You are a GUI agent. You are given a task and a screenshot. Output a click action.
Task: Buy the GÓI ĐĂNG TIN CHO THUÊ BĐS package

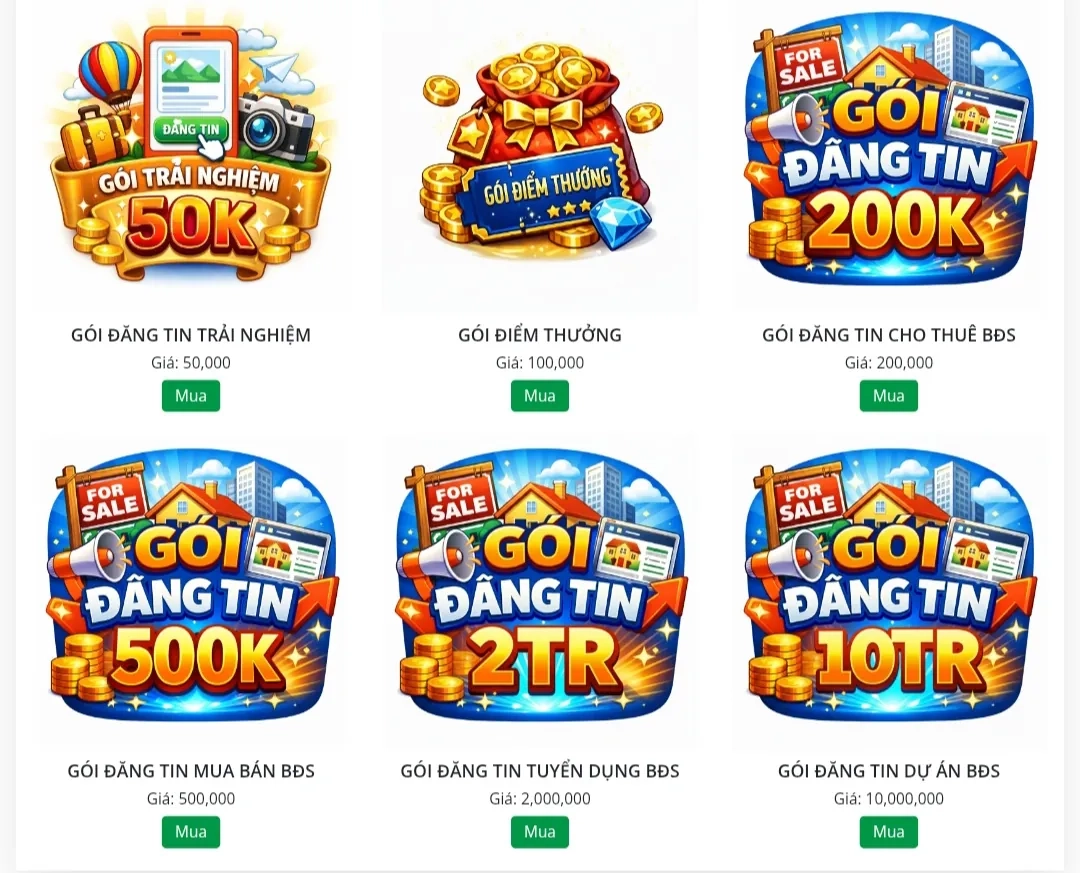tap(889, 396)
